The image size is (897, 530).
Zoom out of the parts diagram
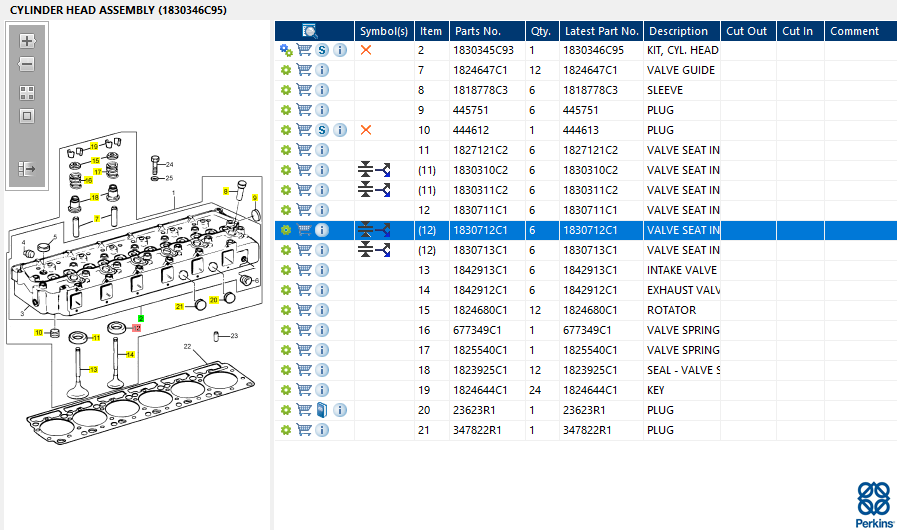tap(27, 65)
